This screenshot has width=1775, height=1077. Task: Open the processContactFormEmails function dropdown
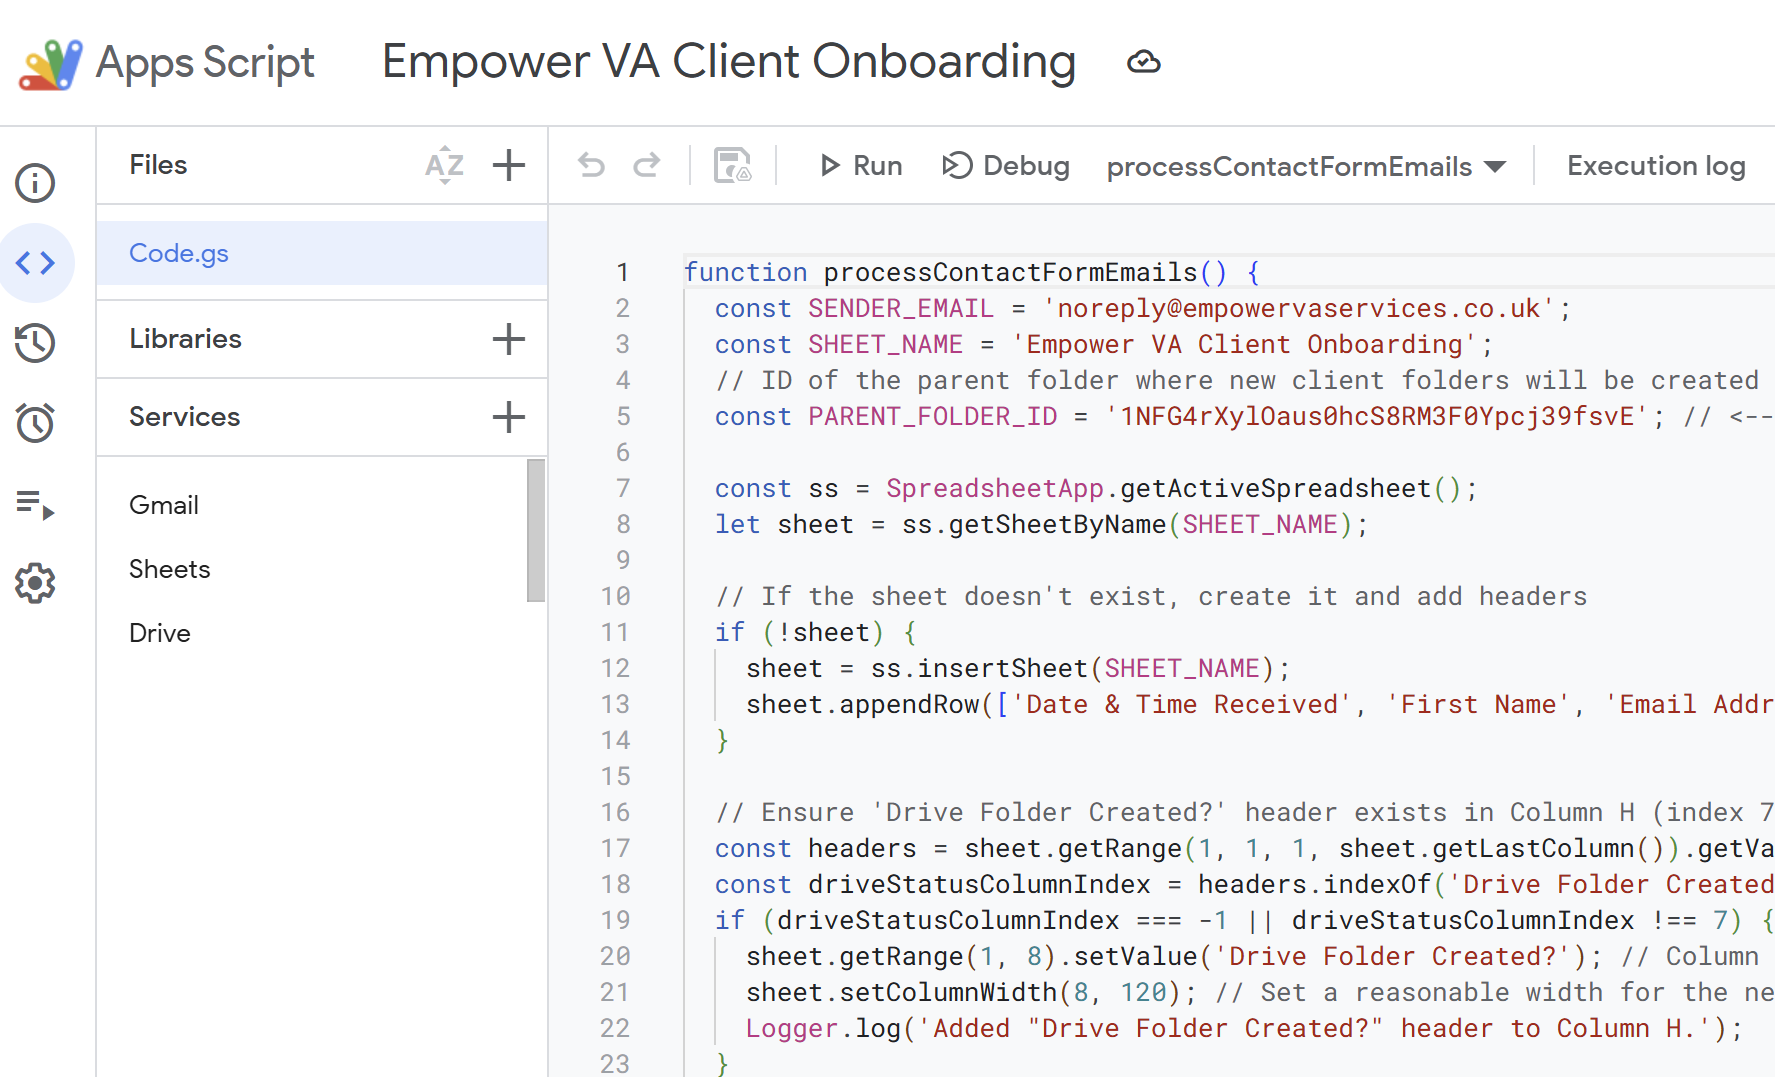click(1305, 166)
